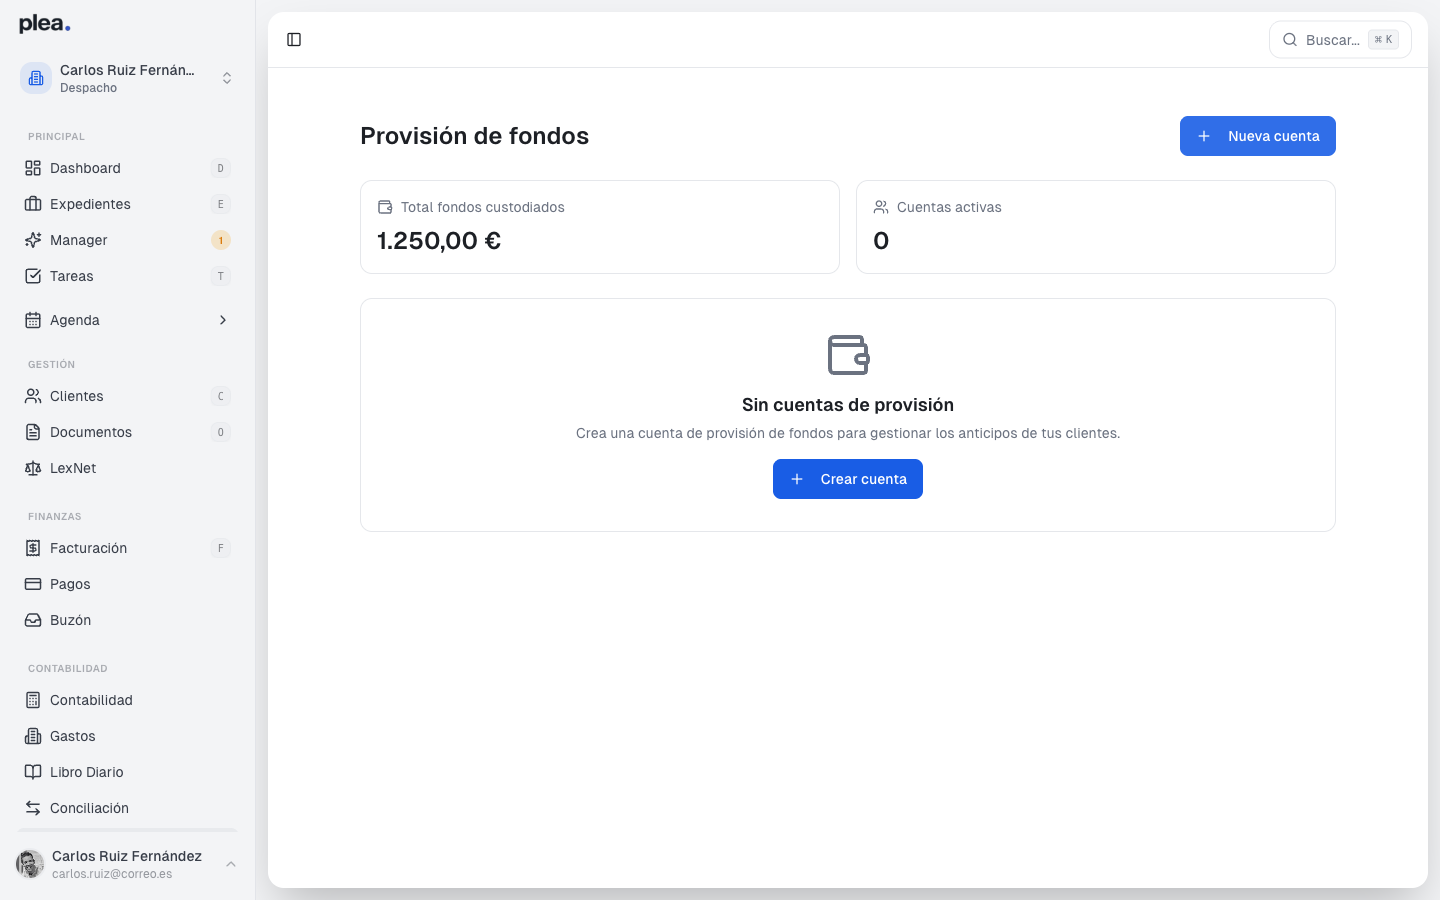Toggle the sidebar panel visibility
1440x900 pixels.
coord(294,39)
